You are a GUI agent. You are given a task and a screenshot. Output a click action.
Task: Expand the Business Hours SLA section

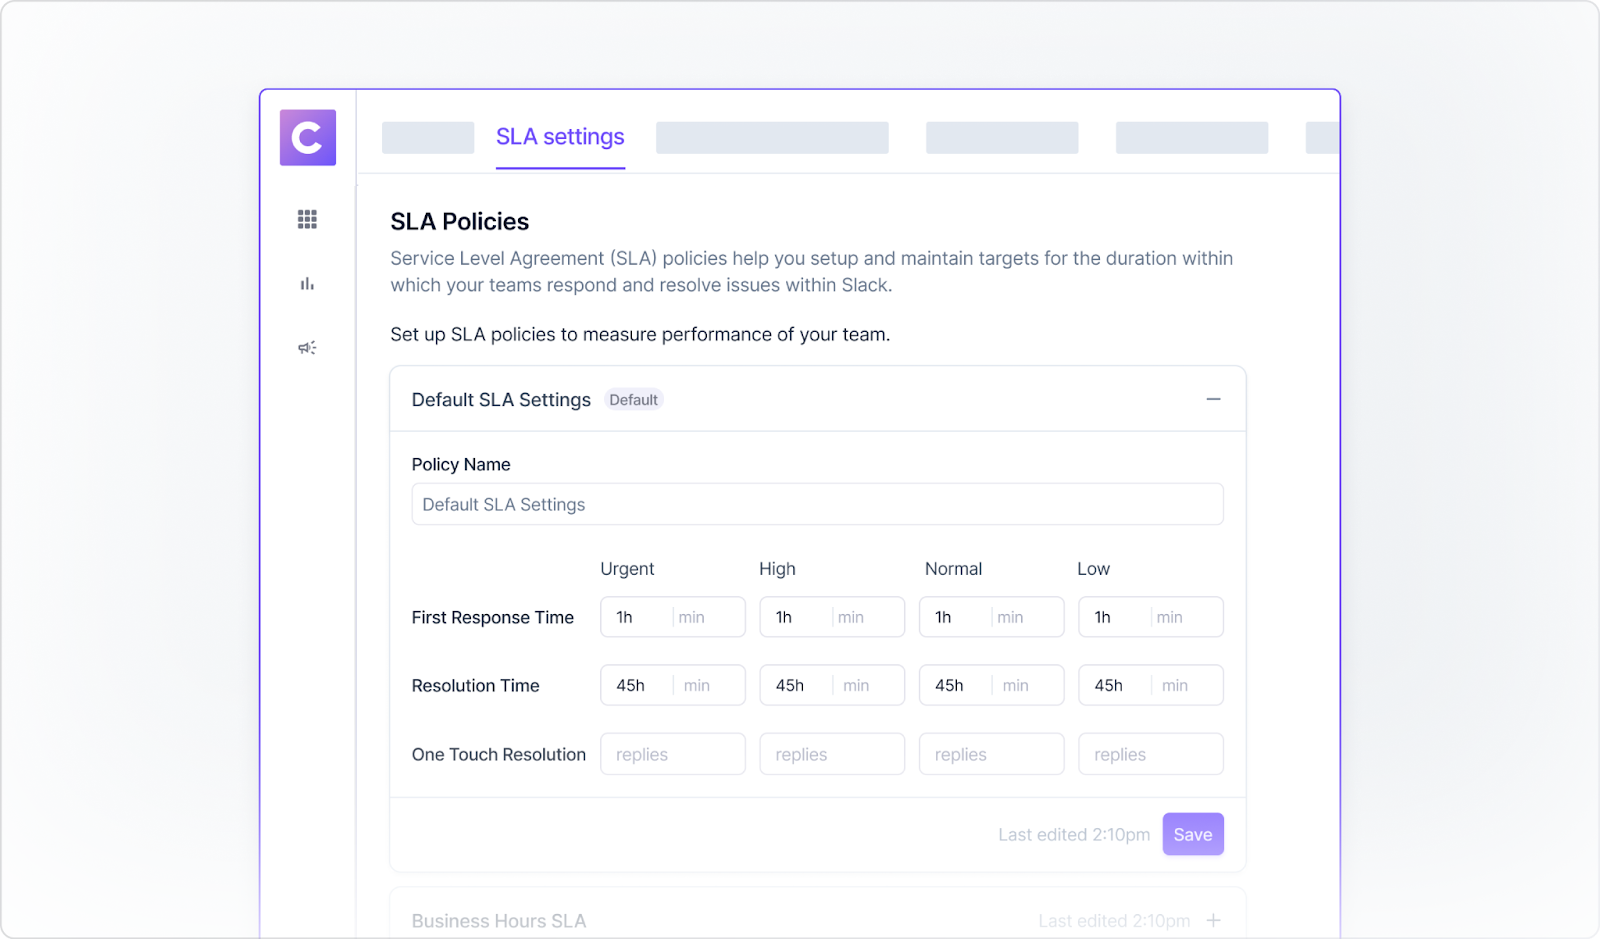(x=1214, y=920)
